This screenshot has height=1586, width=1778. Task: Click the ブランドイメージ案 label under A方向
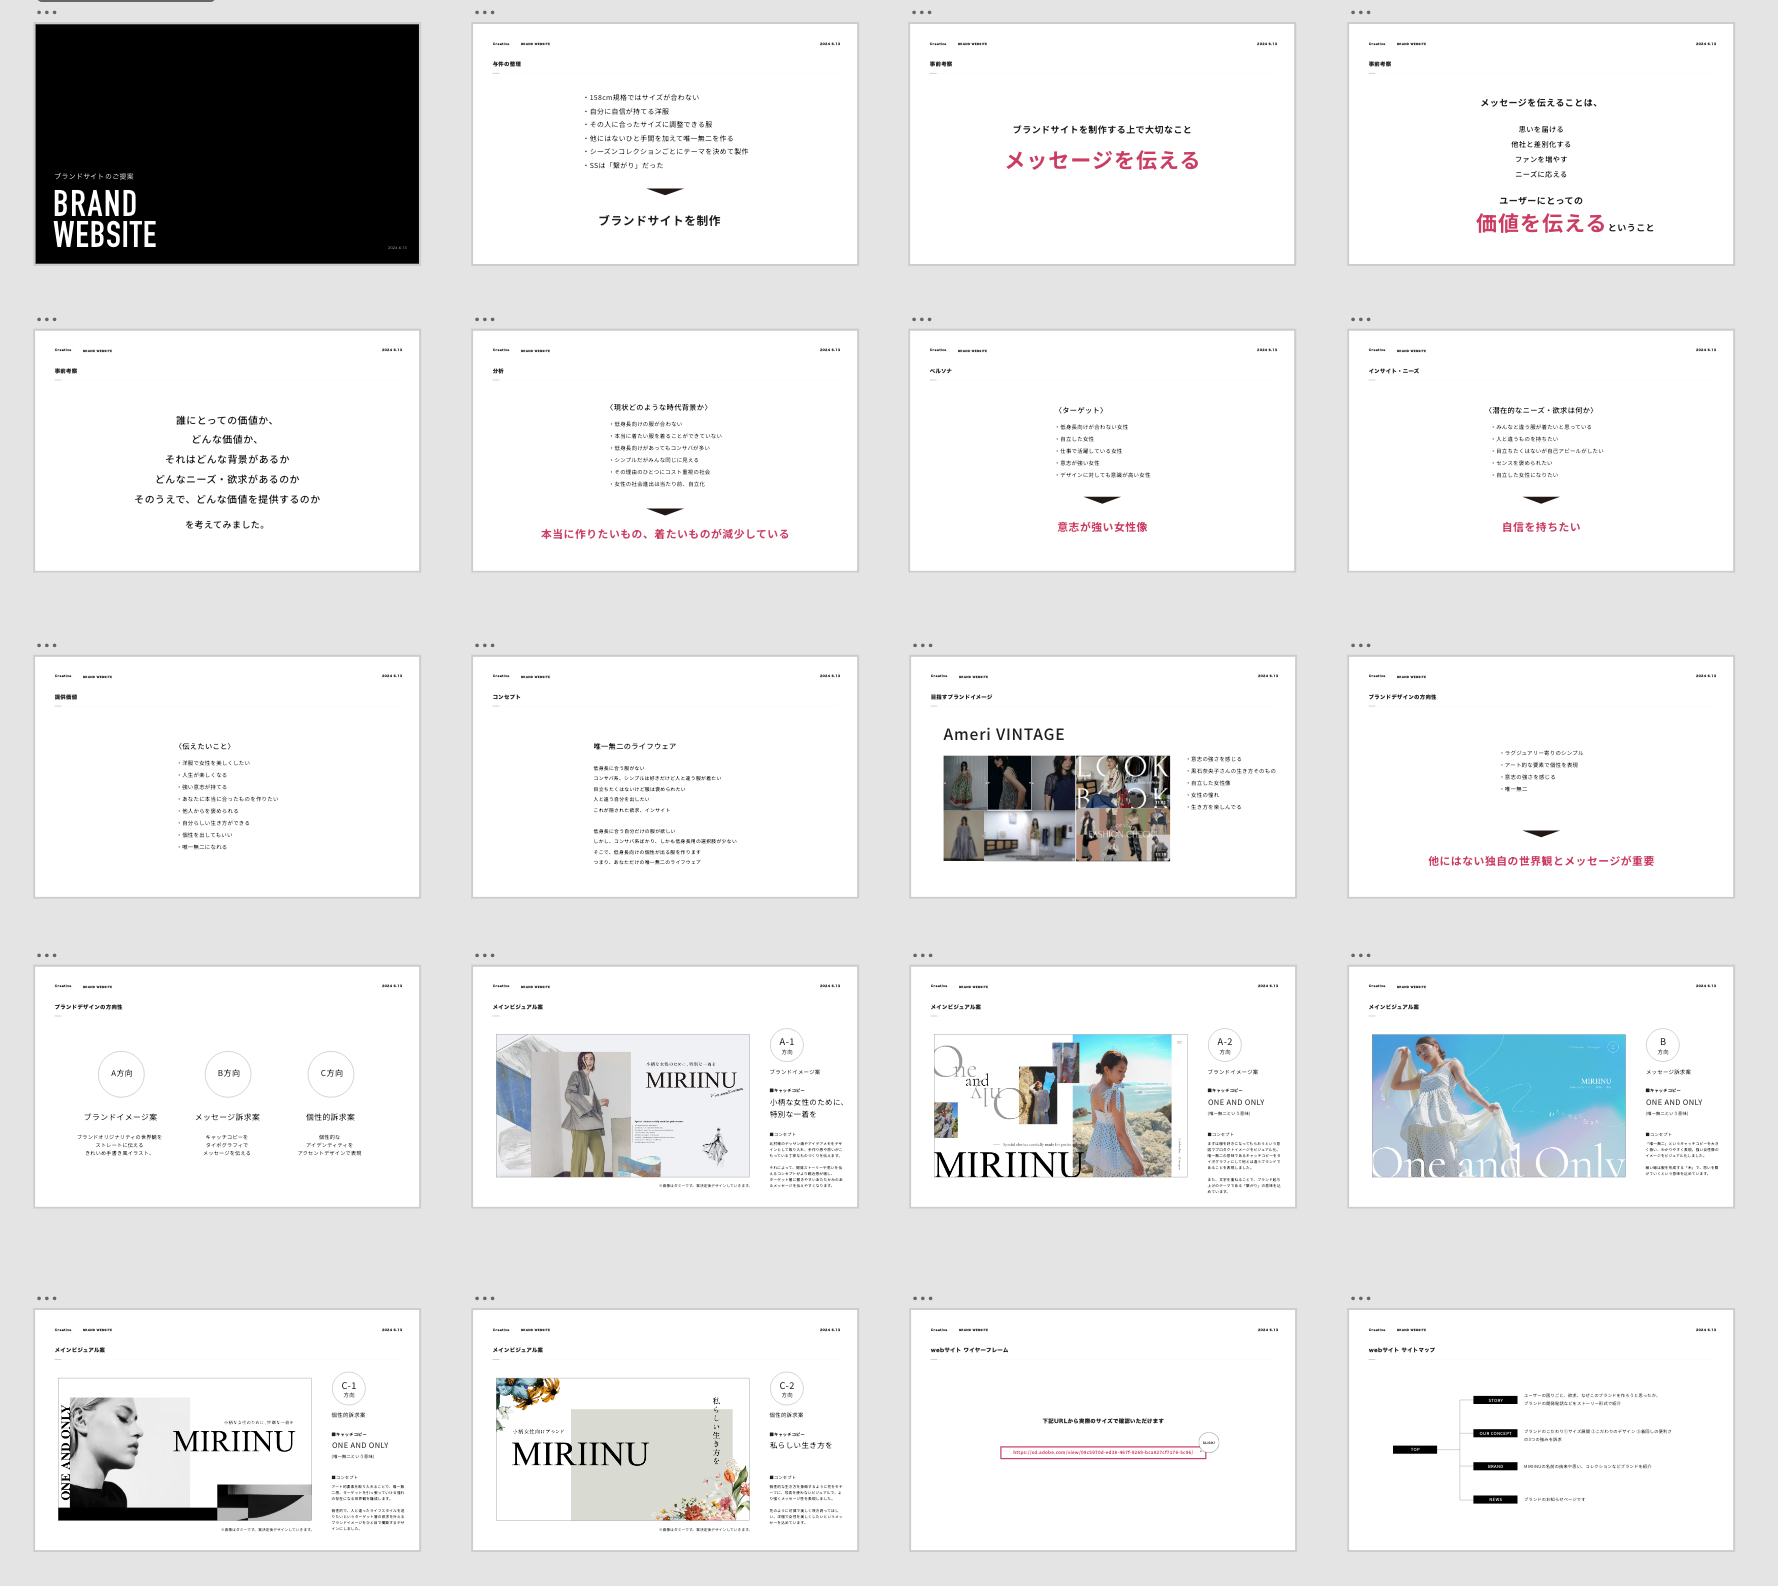click(x=121, y=1117)
